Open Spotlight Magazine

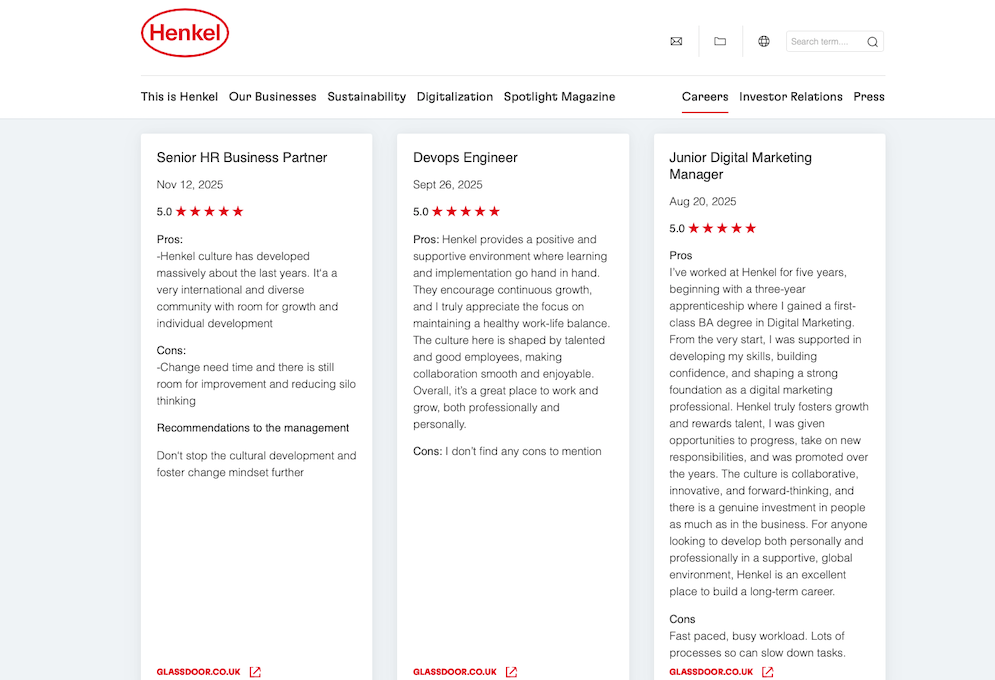point(559,97)
